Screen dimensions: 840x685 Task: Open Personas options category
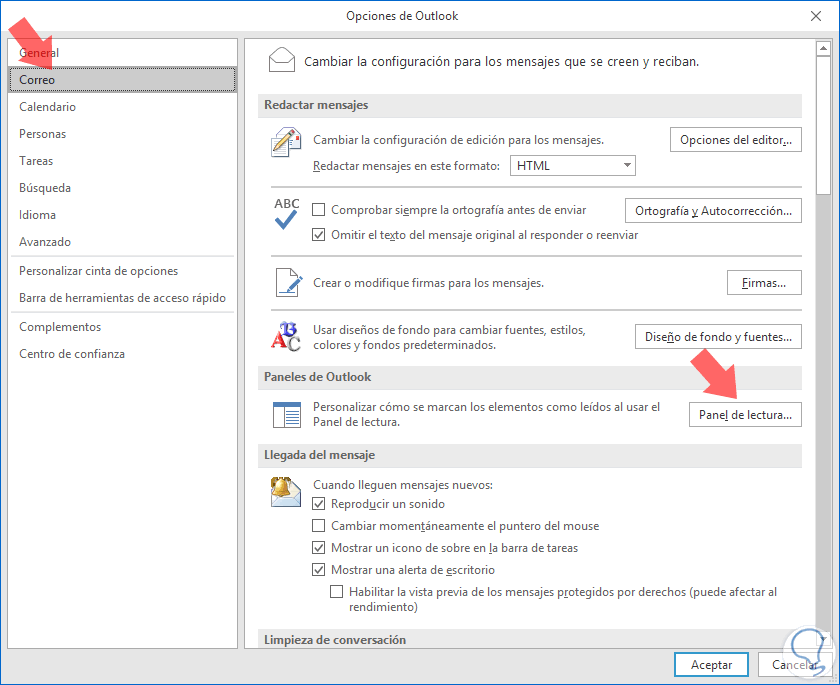click(122, 133)
